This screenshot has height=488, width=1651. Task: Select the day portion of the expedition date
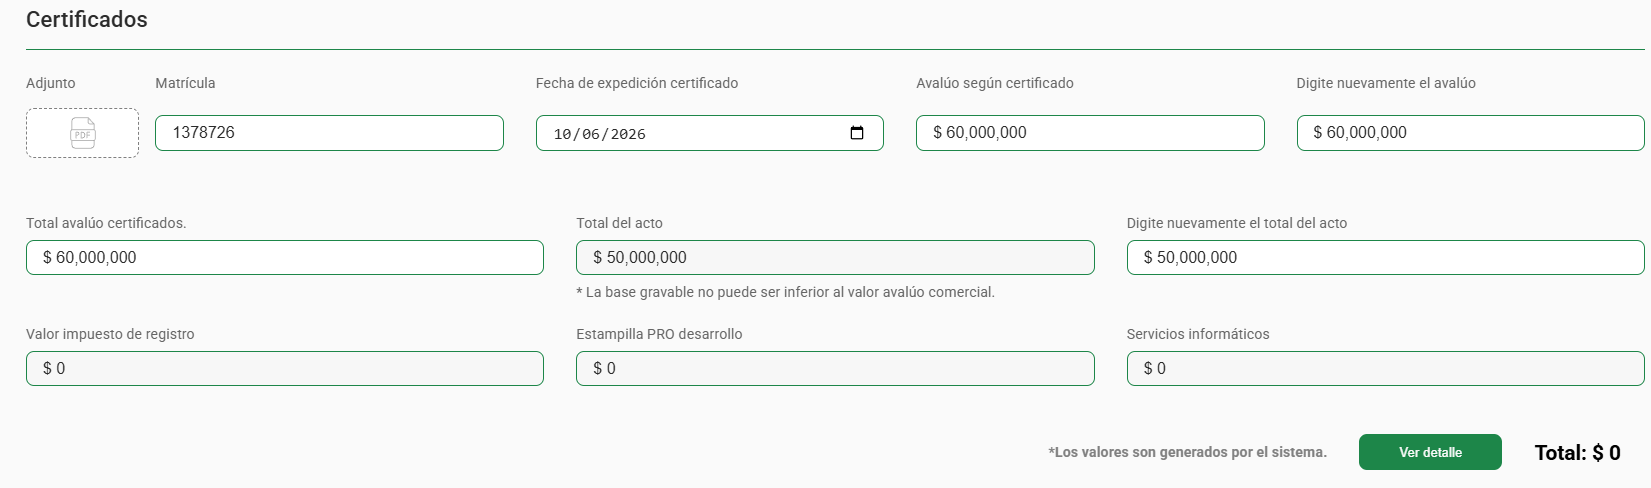click(562, 134)
